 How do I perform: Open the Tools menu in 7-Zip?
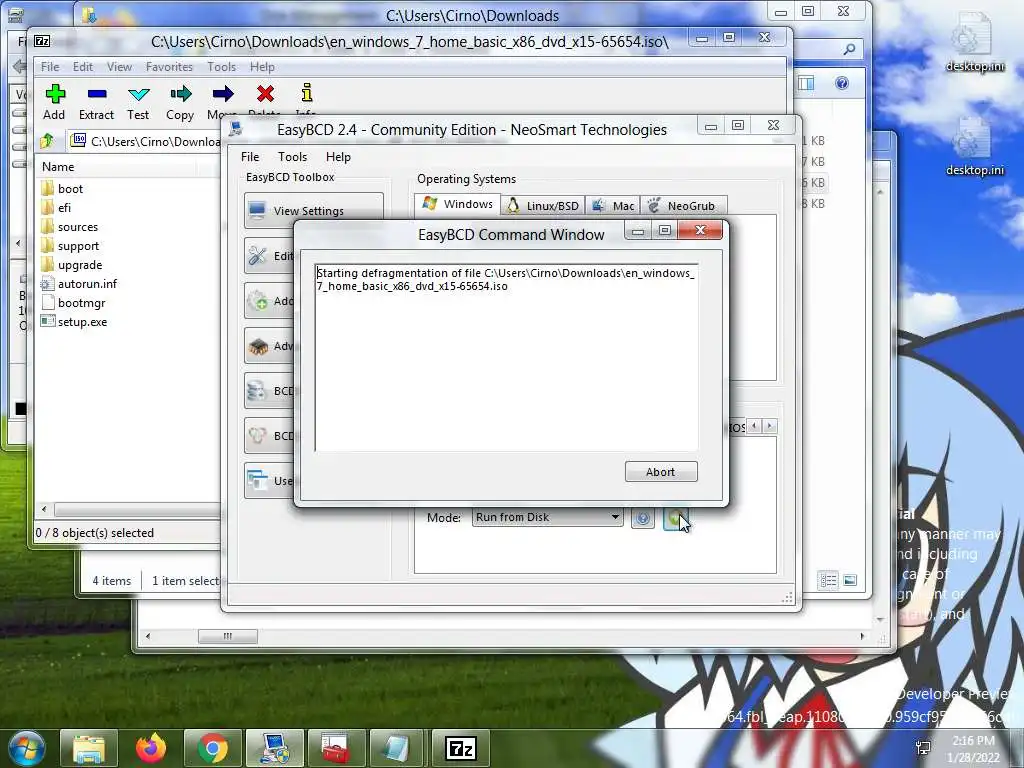(x=221, y=67)
